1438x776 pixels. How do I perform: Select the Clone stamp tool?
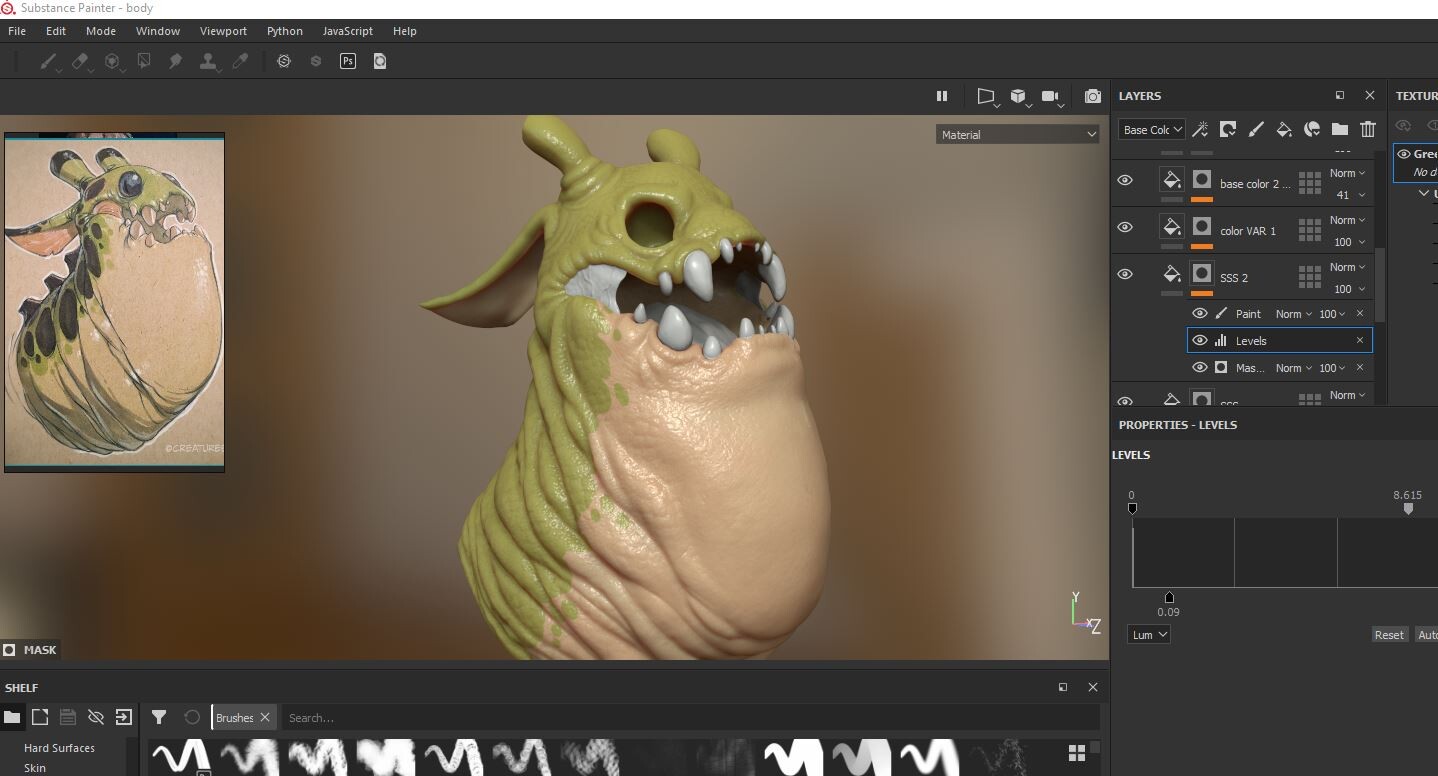point(208,61)
